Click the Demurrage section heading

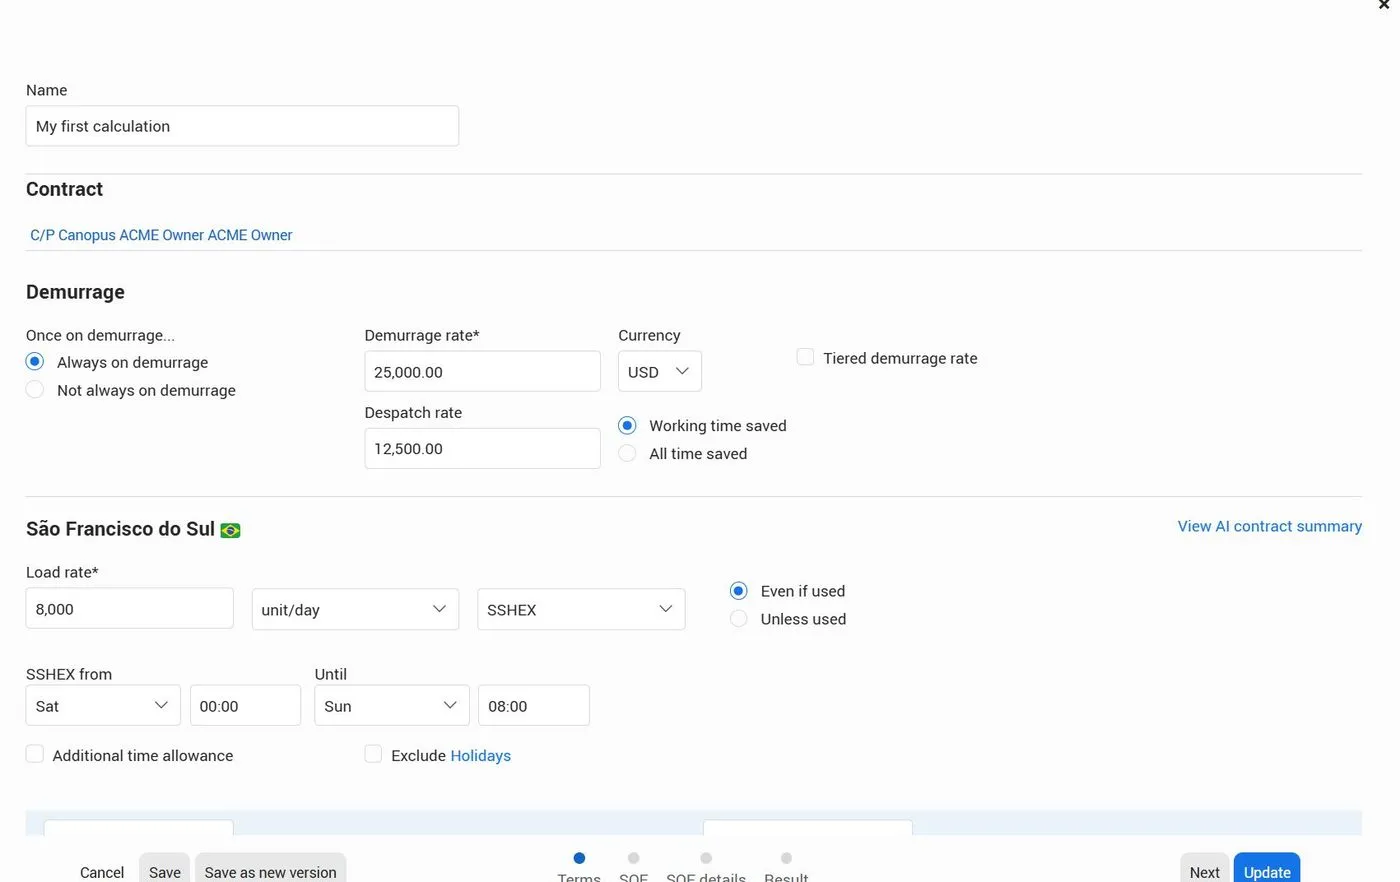point(75,292)
